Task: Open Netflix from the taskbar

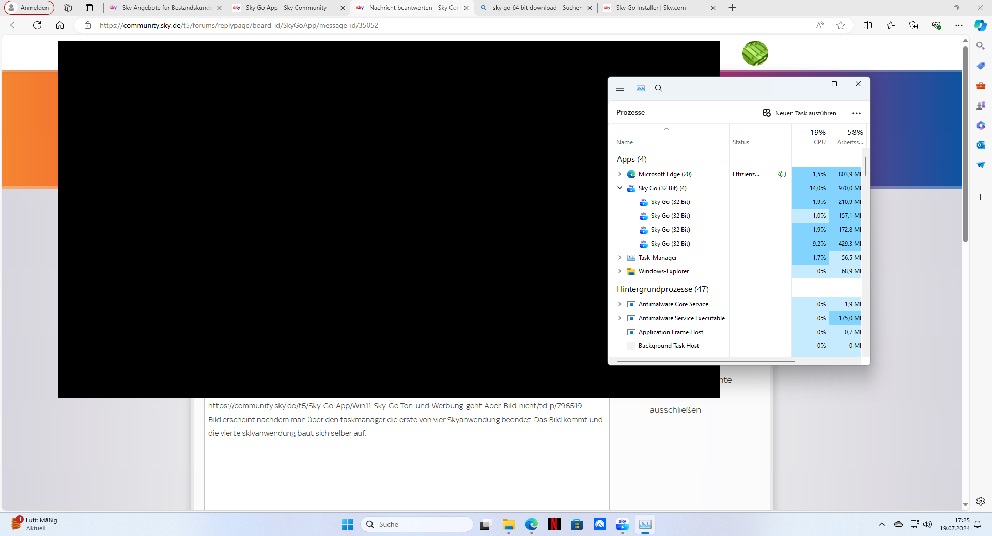Action: pyautogui.click(x=554, y=524)
